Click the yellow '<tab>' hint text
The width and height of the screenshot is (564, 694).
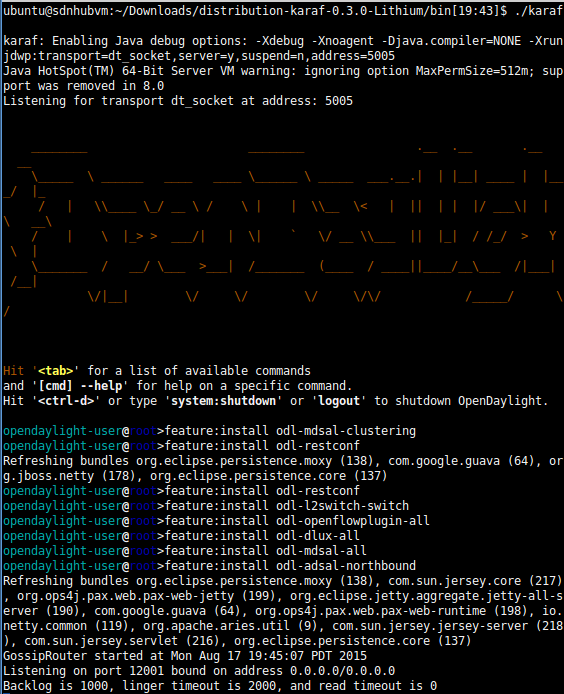coord(55,371)
